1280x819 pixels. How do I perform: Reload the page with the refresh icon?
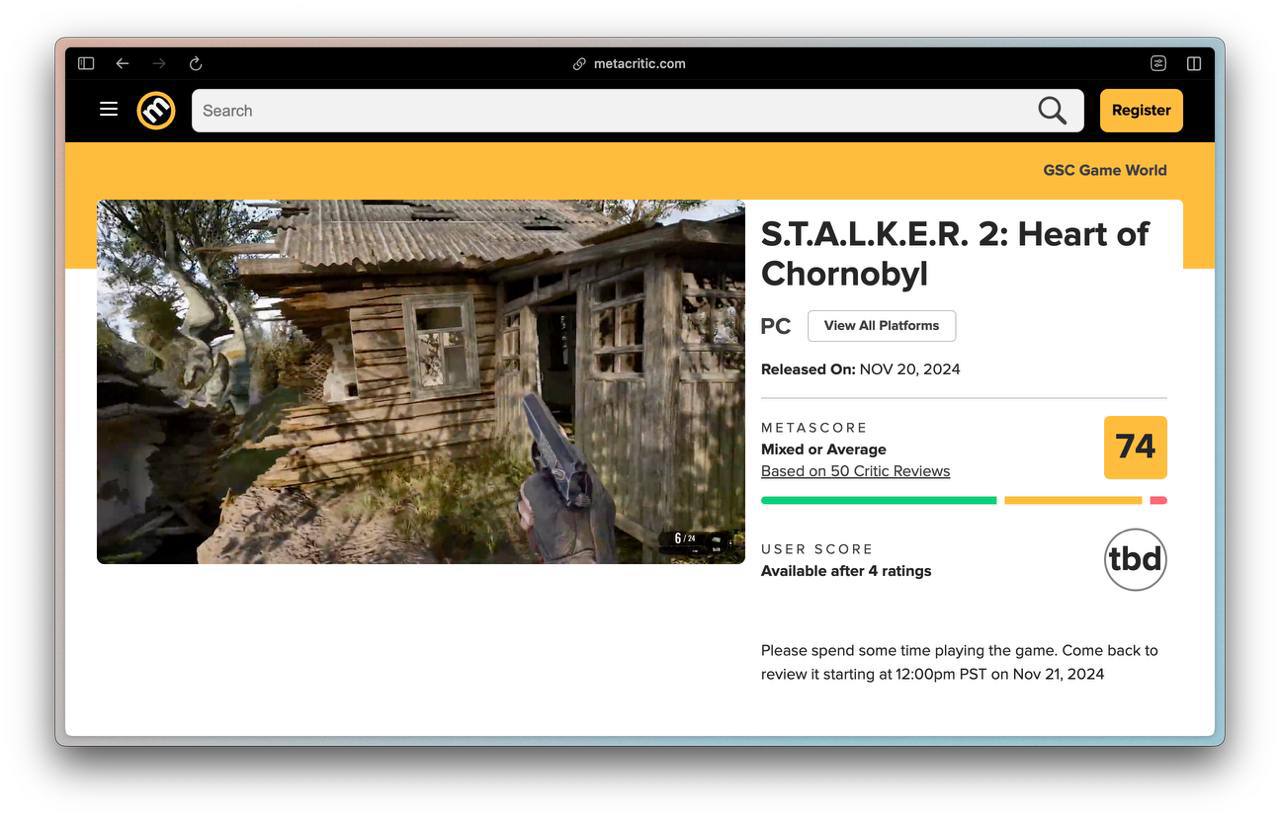pyautogui.click(x=196, y=63)
